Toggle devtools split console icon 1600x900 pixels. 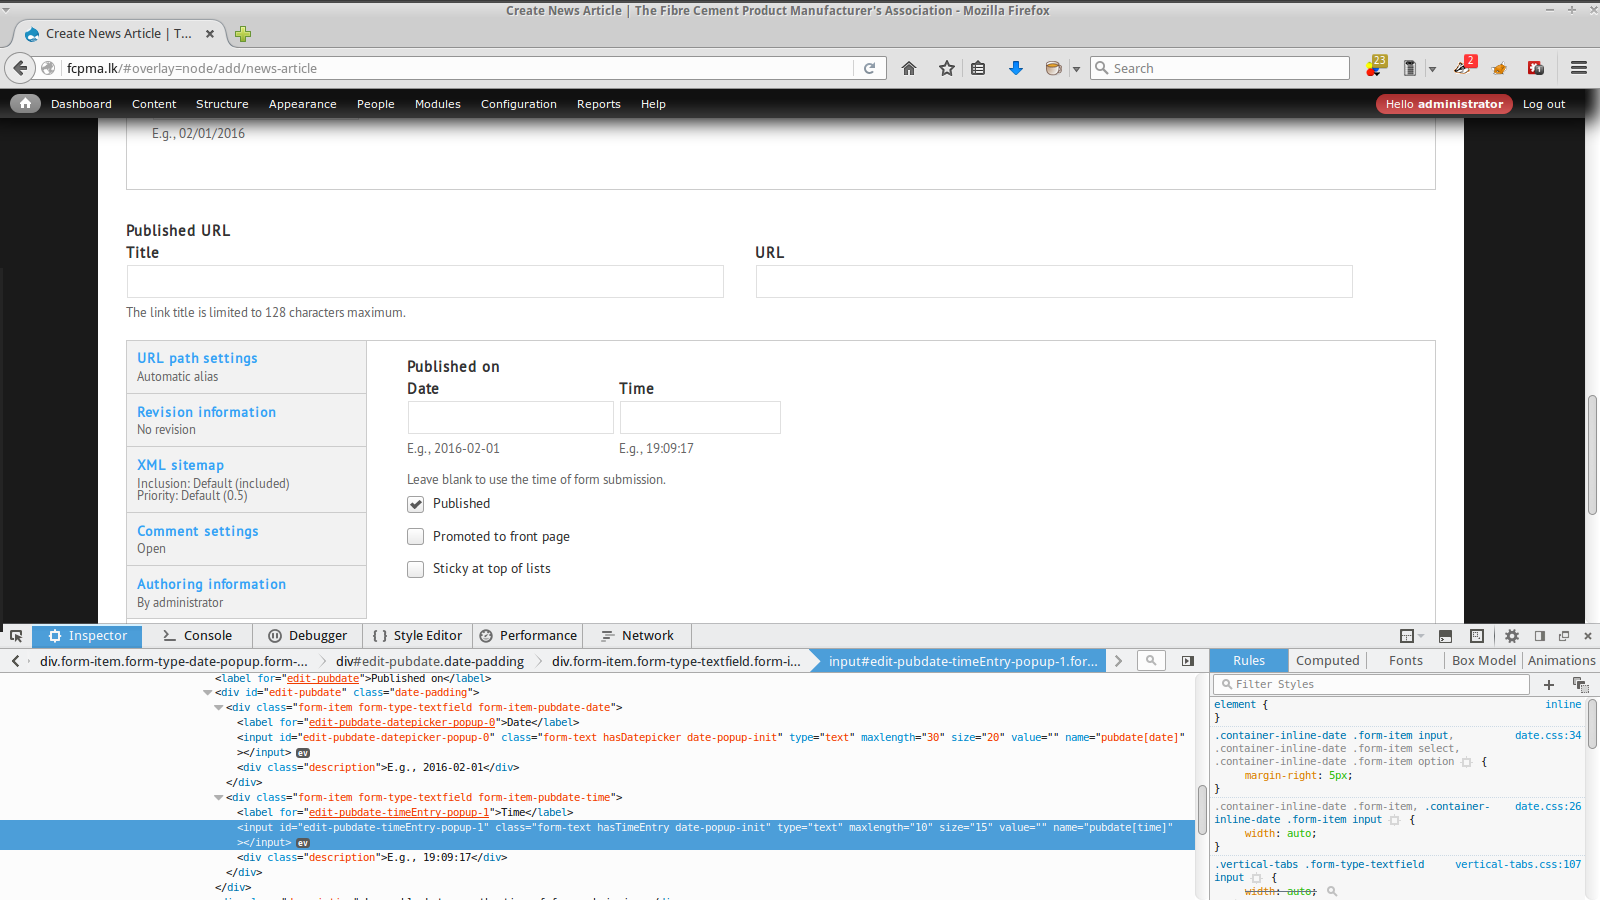click(x=1445, y=636)
